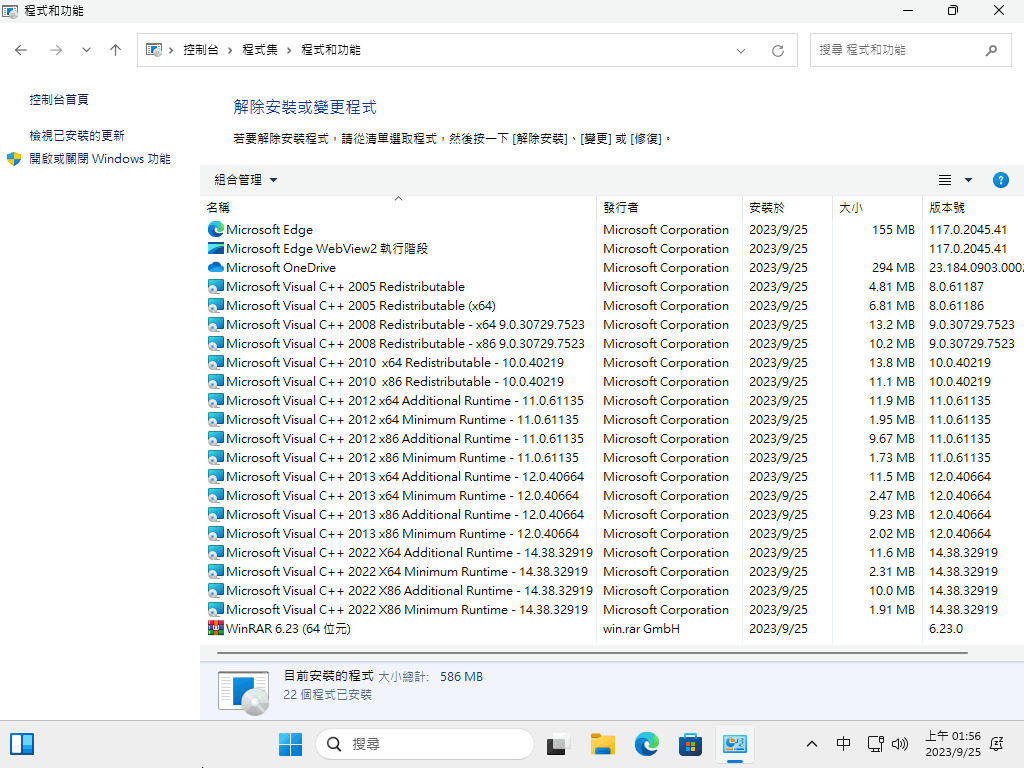The image size is (1024, 768).
Task: Open the 控制台首頁 link
Action: (59, 100)
